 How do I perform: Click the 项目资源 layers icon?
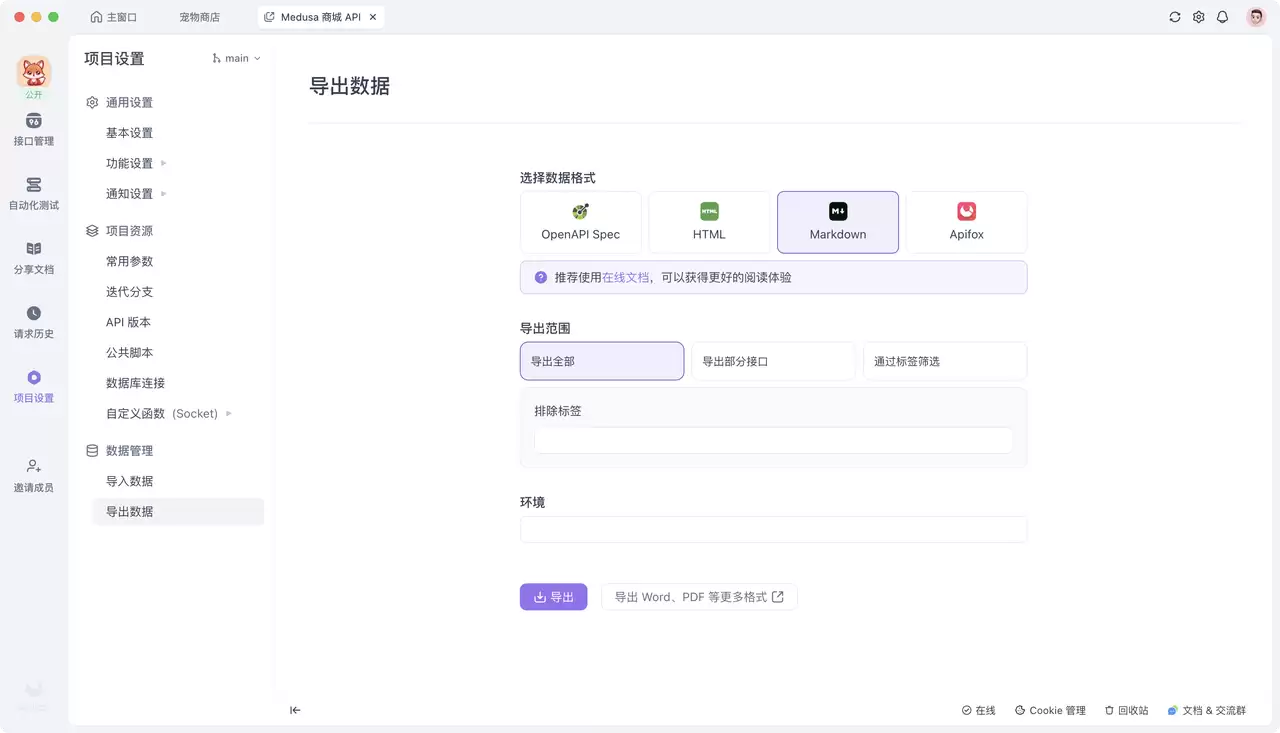[92, 230]
